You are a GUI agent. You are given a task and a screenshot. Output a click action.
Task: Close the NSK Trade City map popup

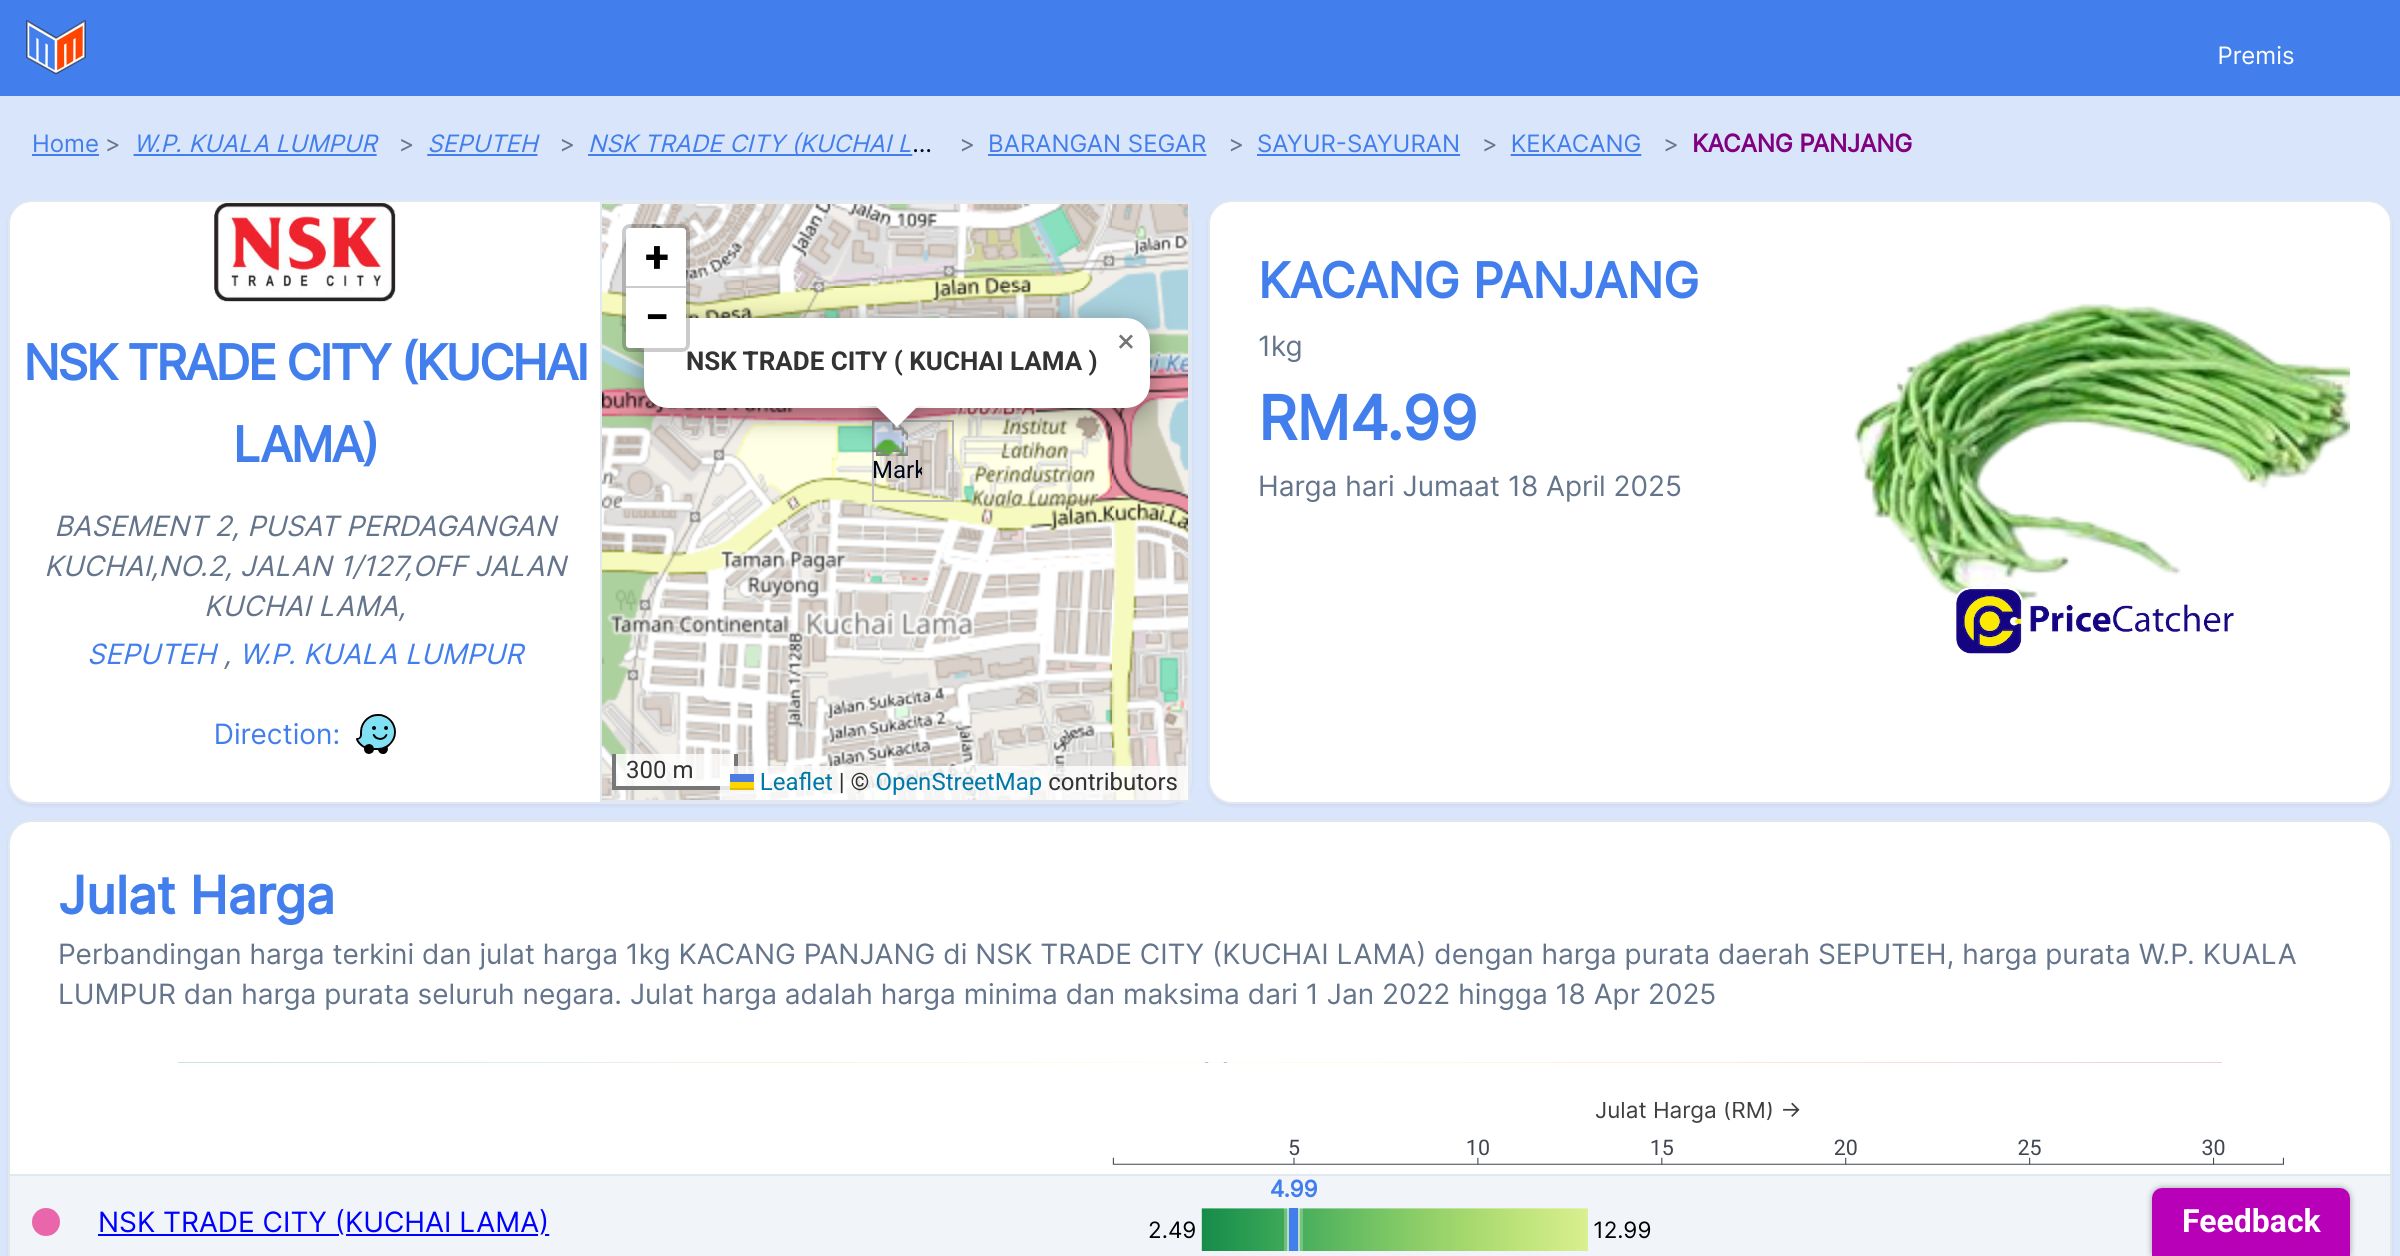coord(1125,342)
